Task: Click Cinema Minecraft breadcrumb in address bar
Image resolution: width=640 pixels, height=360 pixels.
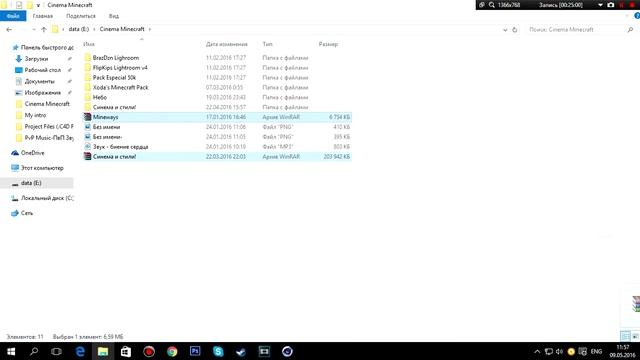Action: point(122,29)
